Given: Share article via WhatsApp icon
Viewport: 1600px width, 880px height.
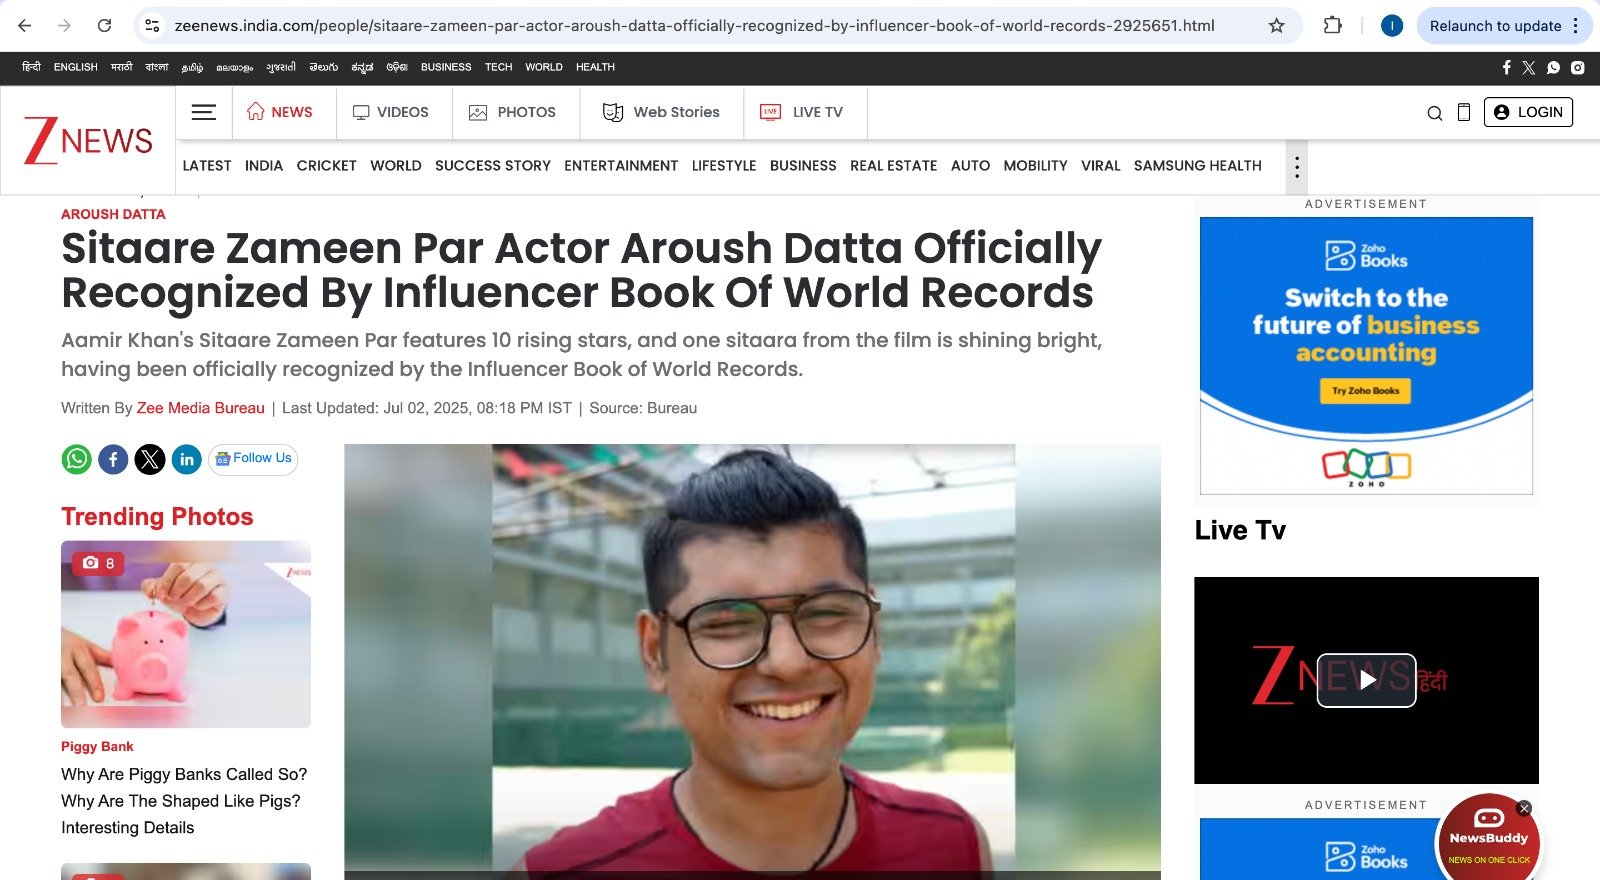Looking at the screenshot, I should [x=77, y=459].
